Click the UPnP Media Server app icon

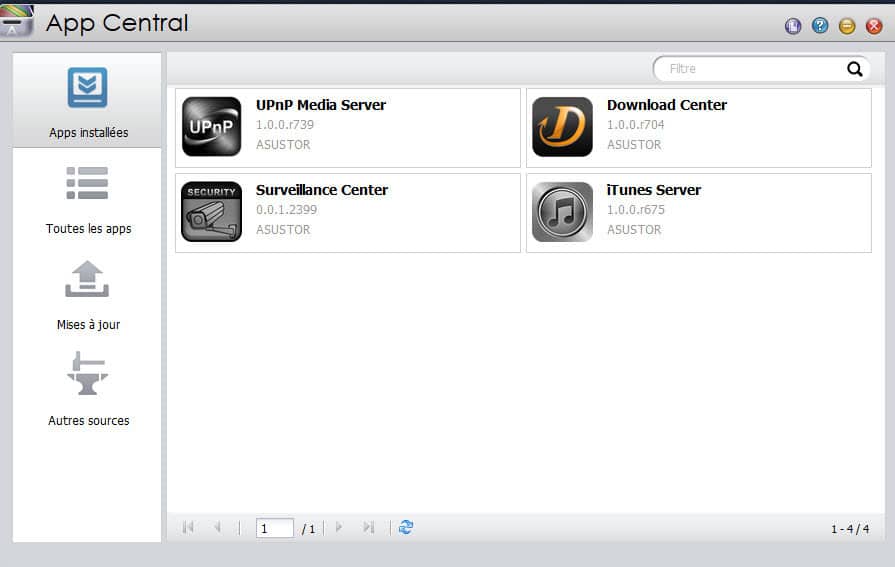tap(211, 127)
